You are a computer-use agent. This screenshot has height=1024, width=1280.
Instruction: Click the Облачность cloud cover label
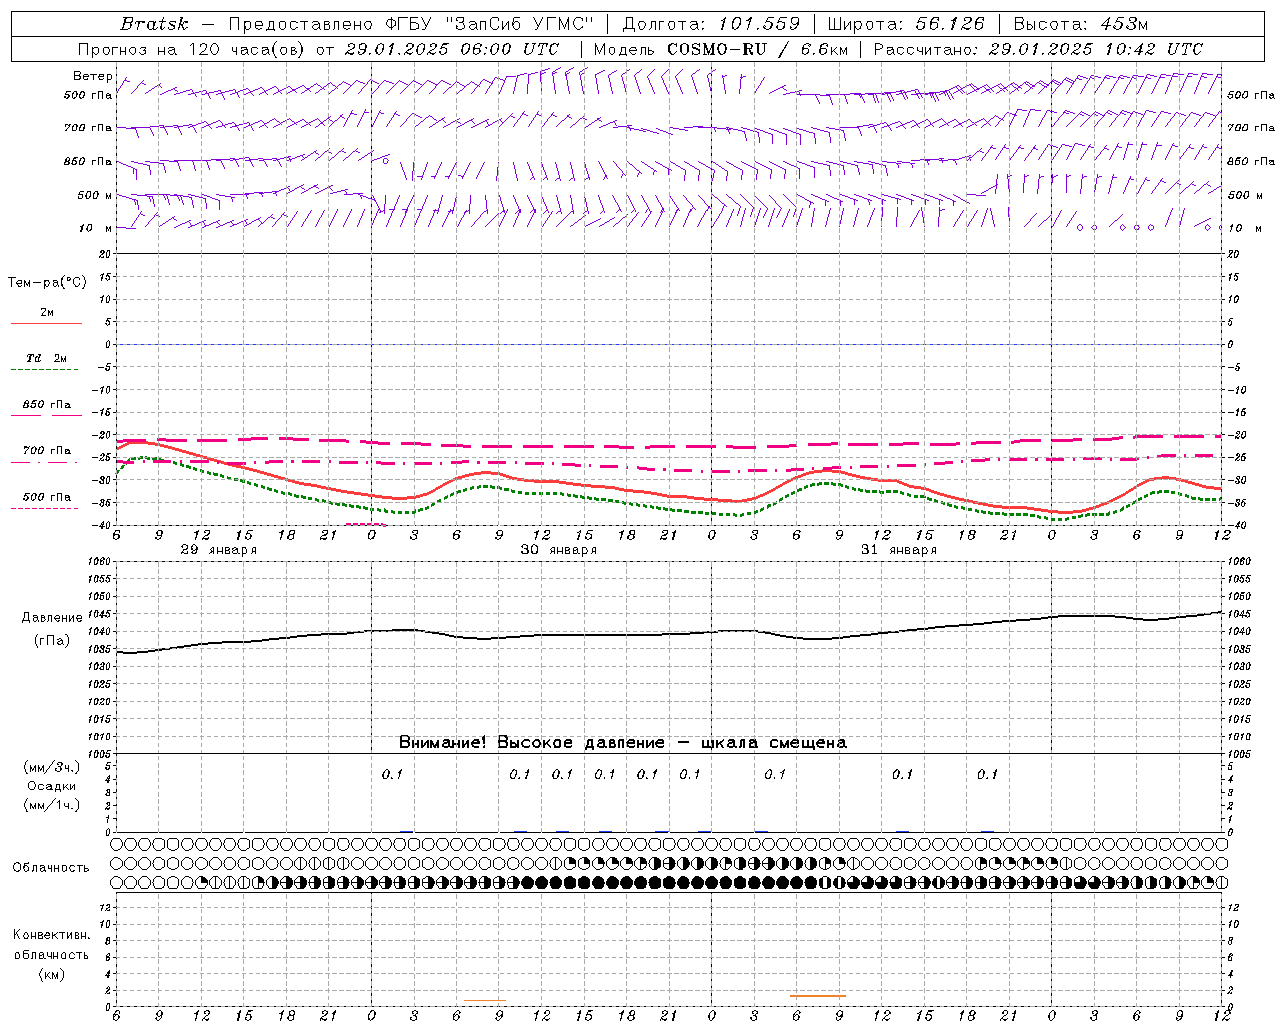click(51, 867)
